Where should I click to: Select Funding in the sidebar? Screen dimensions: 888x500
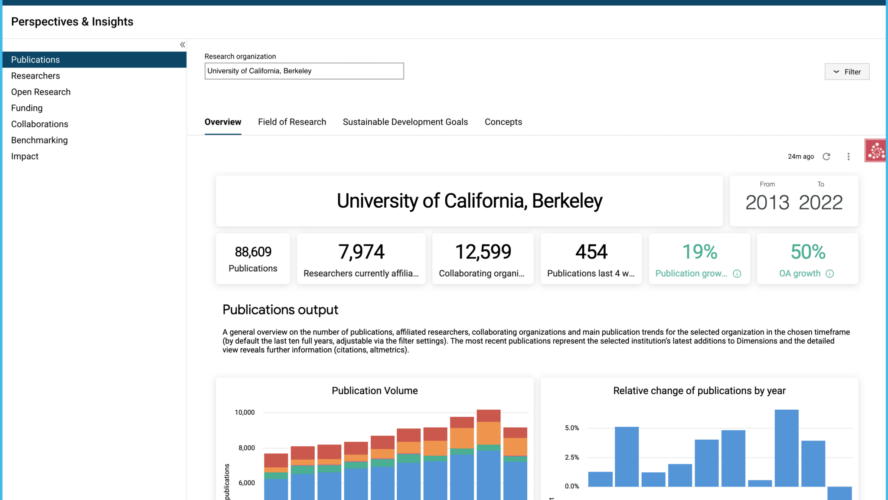pos(27,108)
